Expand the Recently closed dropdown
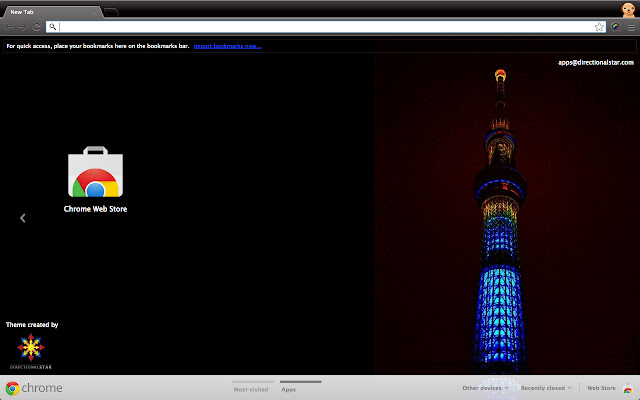The width and height of the screenshot is (640, 400). coord(547,388)
